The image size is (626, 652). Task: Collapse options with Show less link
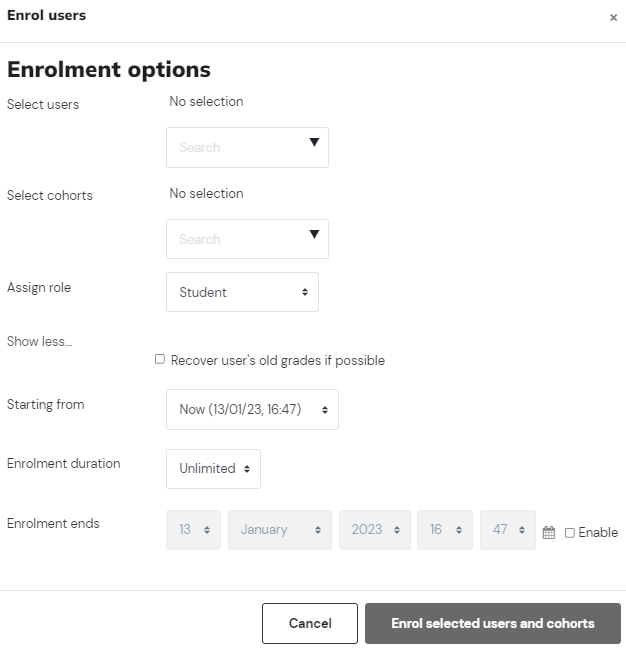[x=40, y=341]
